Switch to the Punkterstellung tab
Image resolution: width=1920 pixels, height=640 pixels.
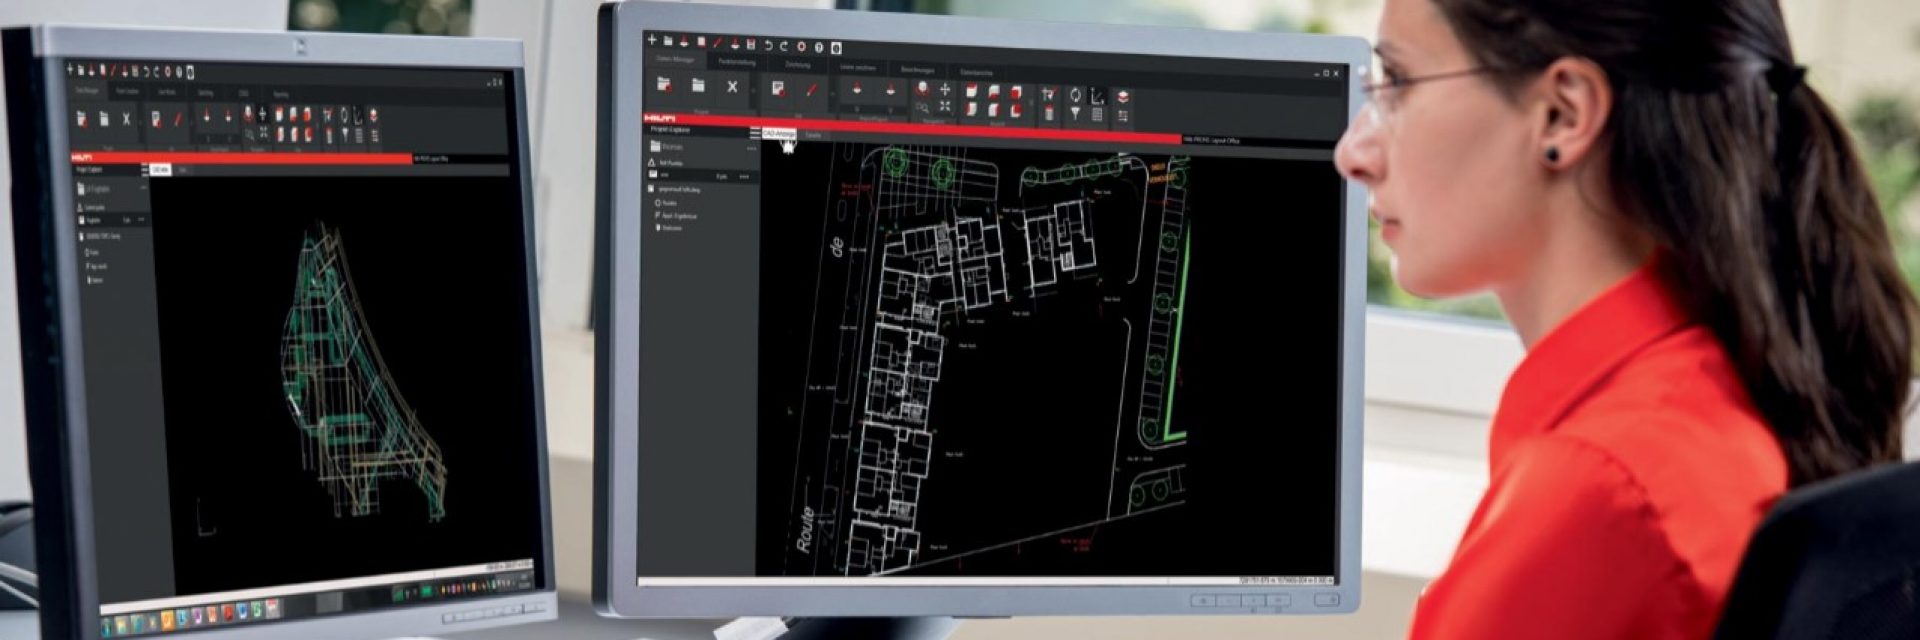tap(737, 62)
